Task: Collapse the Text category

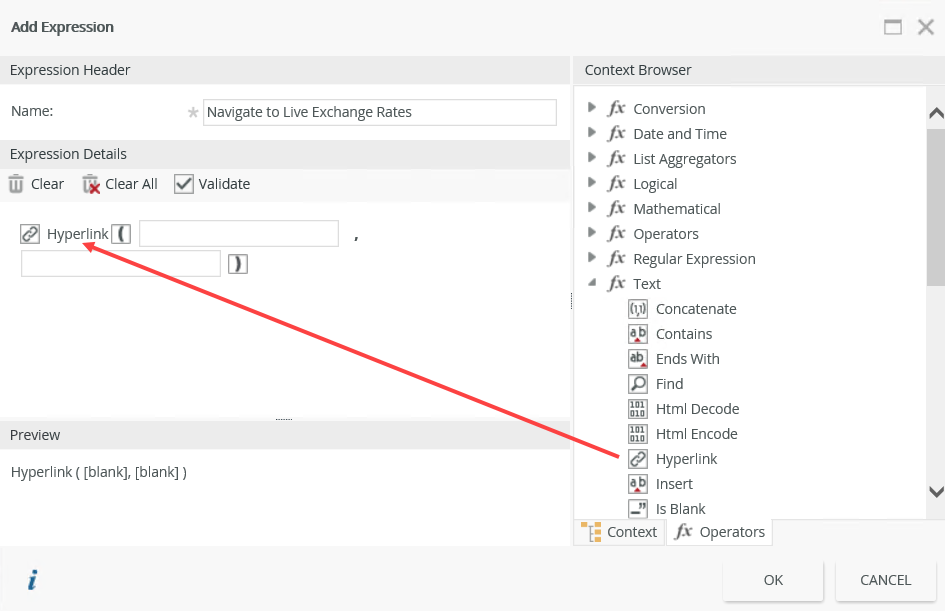Action: [592, 282]
